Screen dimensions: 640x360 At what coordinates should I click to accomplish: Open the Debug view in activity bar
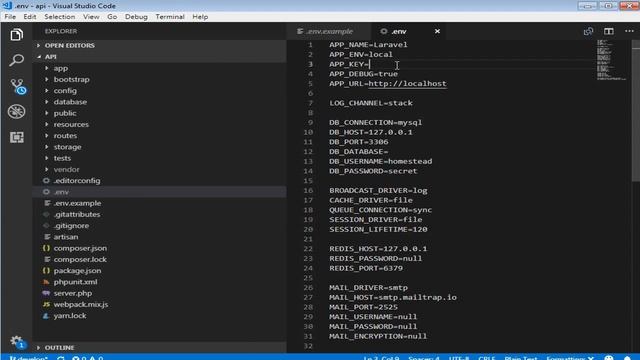[16, 111]
